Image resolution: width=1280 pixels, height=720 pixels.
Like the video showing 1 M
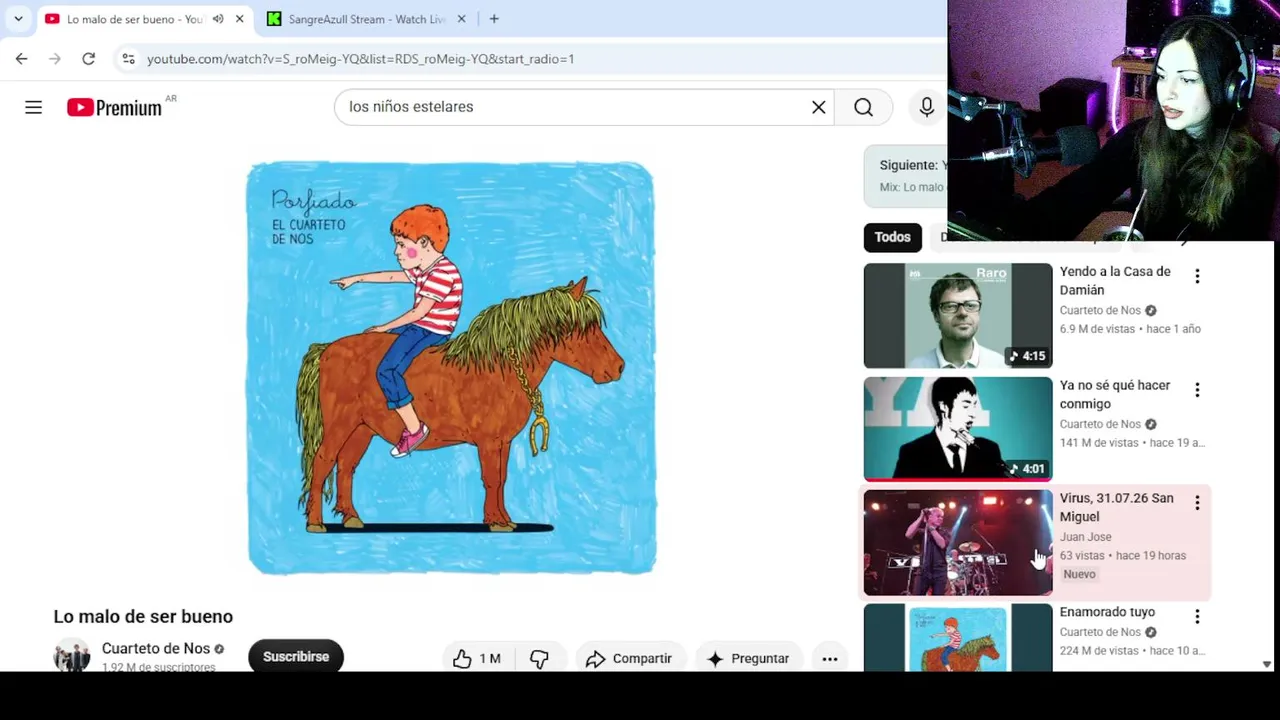pos(477,658)
